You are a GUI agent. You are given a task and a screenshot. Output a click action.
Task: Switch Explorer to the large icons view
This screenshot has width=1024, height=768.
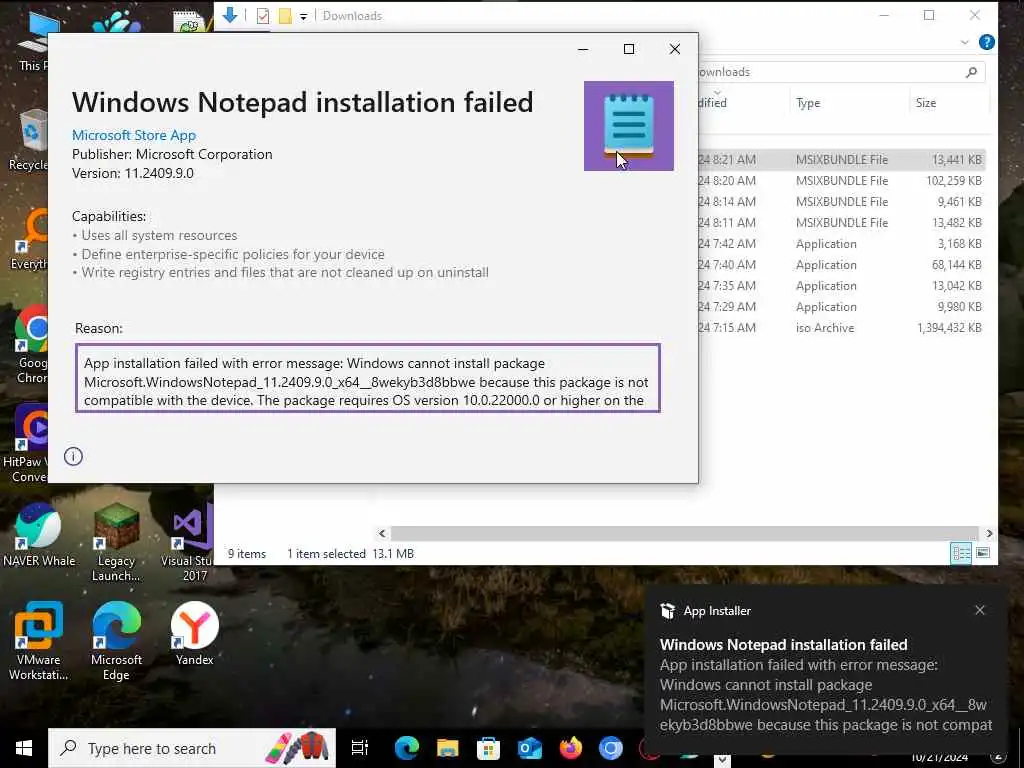(x=983, y=553)
